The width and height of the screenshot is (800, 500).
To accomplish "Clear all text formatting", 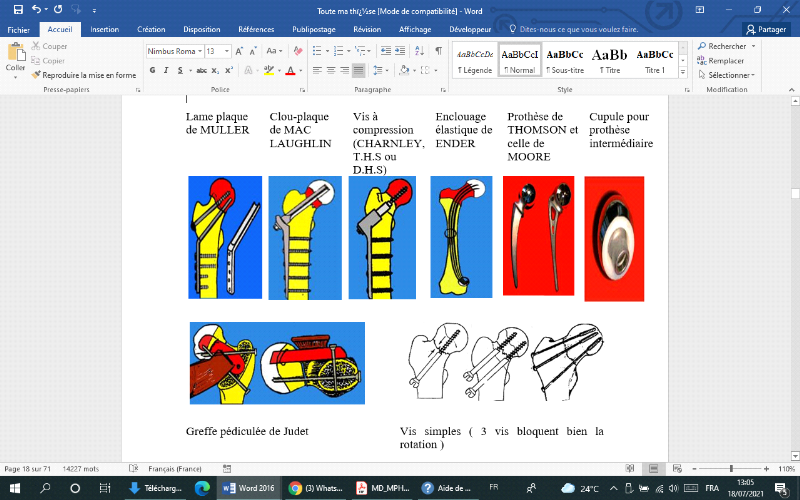I will click(x=298, y=51).
